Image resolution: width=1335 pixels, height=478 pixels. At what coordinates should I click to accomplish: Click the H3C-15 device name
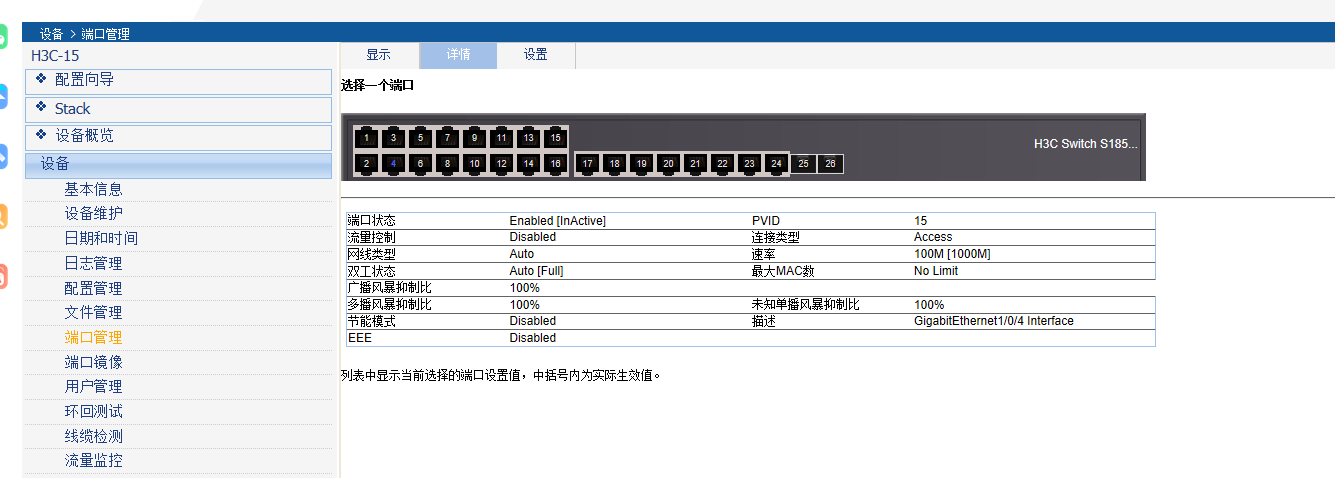(55, 56)
